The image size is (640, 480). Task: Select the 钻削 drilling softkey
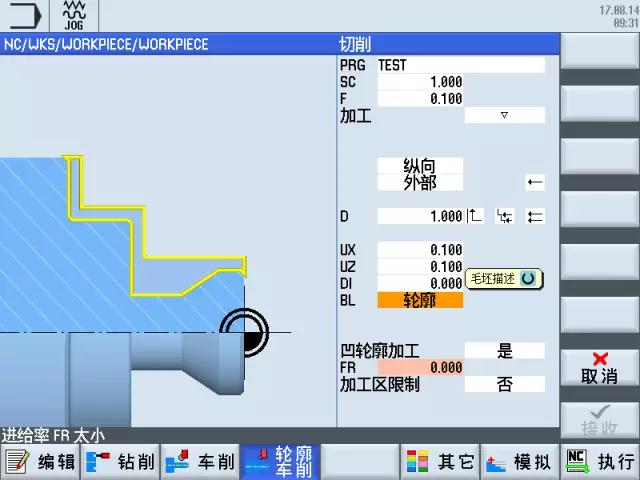click(x=120, y=462)
